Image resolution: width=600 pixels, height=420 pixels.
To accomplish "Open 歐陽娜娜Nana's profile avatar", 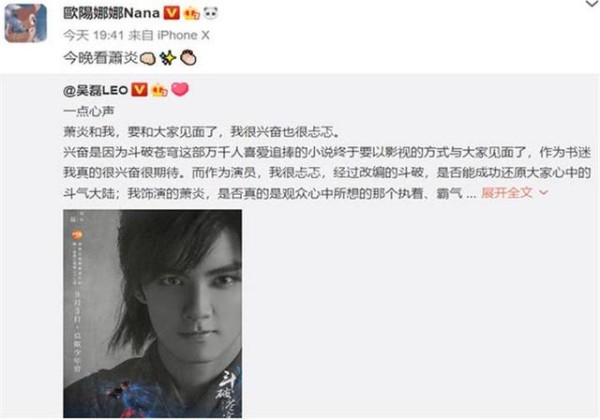I will pyautogui.click(x=26, y=23).
